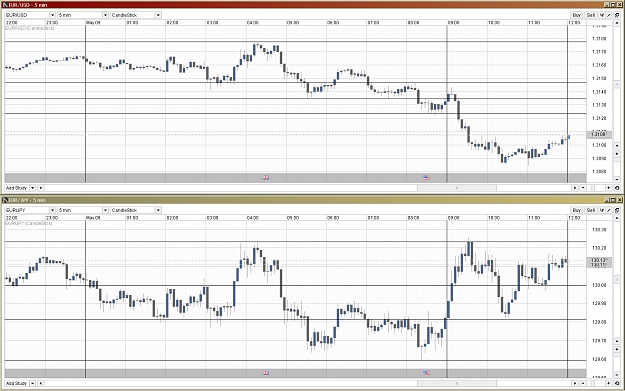Click the scroll-right arrow under the EUR/JPY chart
Screen dimensions: 625x391
(575, 383)
